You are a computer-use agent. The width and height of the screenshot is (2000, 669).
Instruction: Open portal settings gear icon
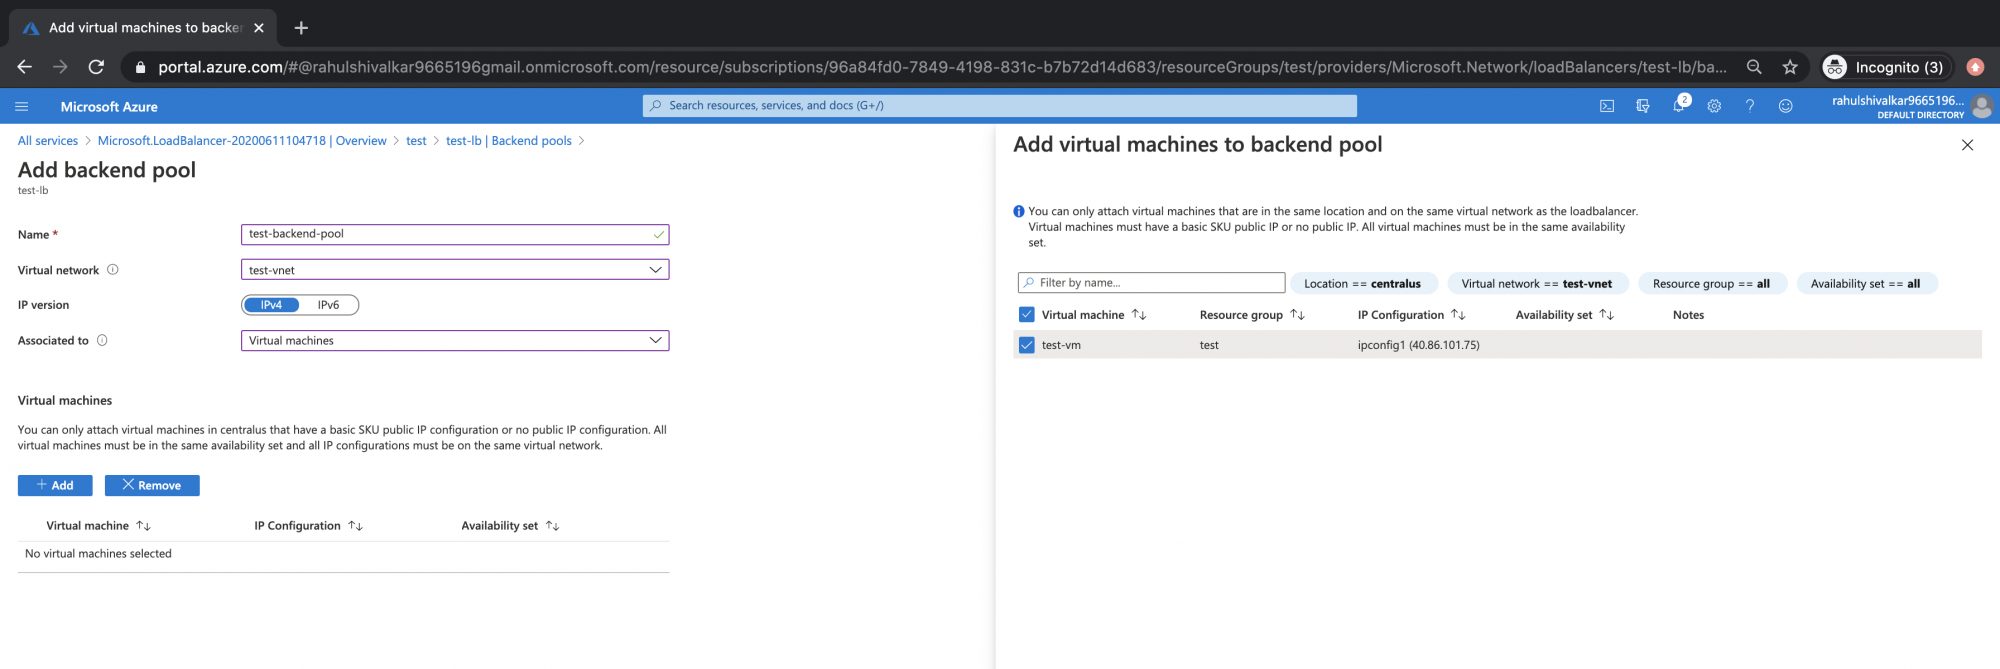pos(1714,106)
